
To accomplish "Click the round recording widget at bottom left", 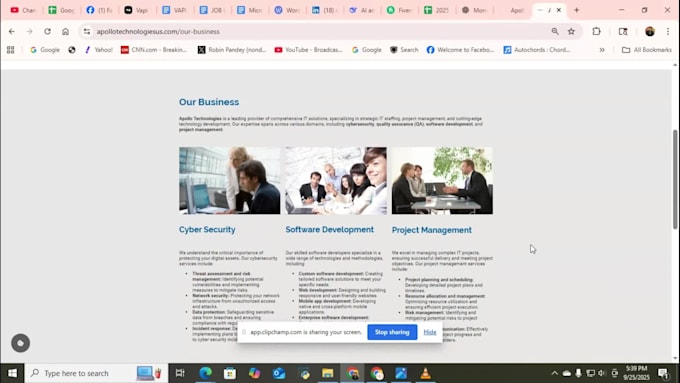I will click(x=20, y=343).
